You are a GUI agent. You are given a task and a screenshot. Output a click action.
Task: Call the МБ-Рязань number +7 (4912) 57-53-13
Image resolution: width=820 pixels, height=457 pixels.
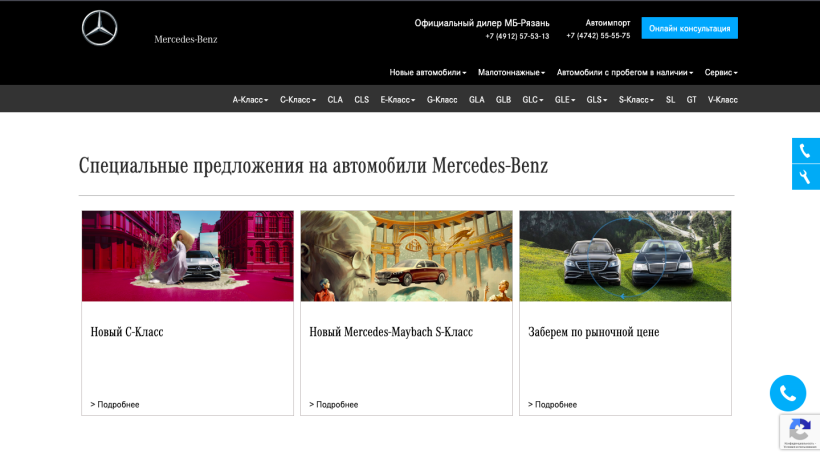(x=517, y=36)
